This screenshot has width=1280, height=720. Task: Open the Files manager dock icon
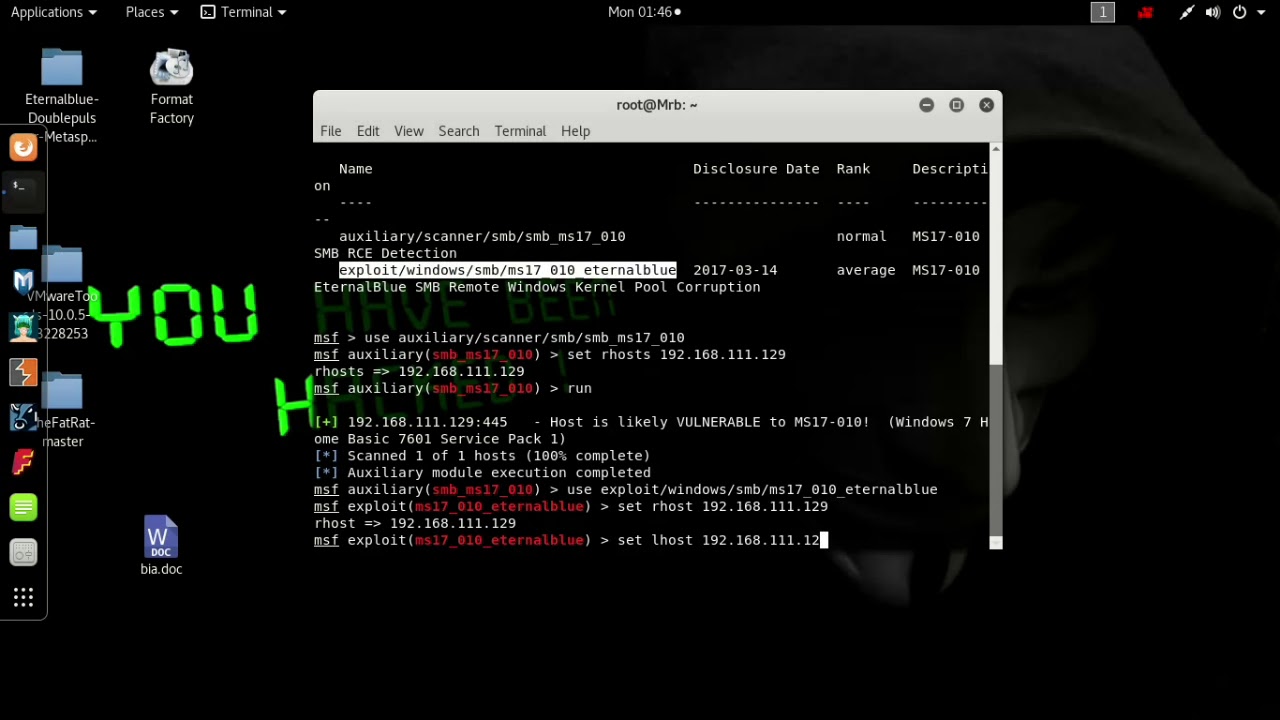tap(23, 237)
